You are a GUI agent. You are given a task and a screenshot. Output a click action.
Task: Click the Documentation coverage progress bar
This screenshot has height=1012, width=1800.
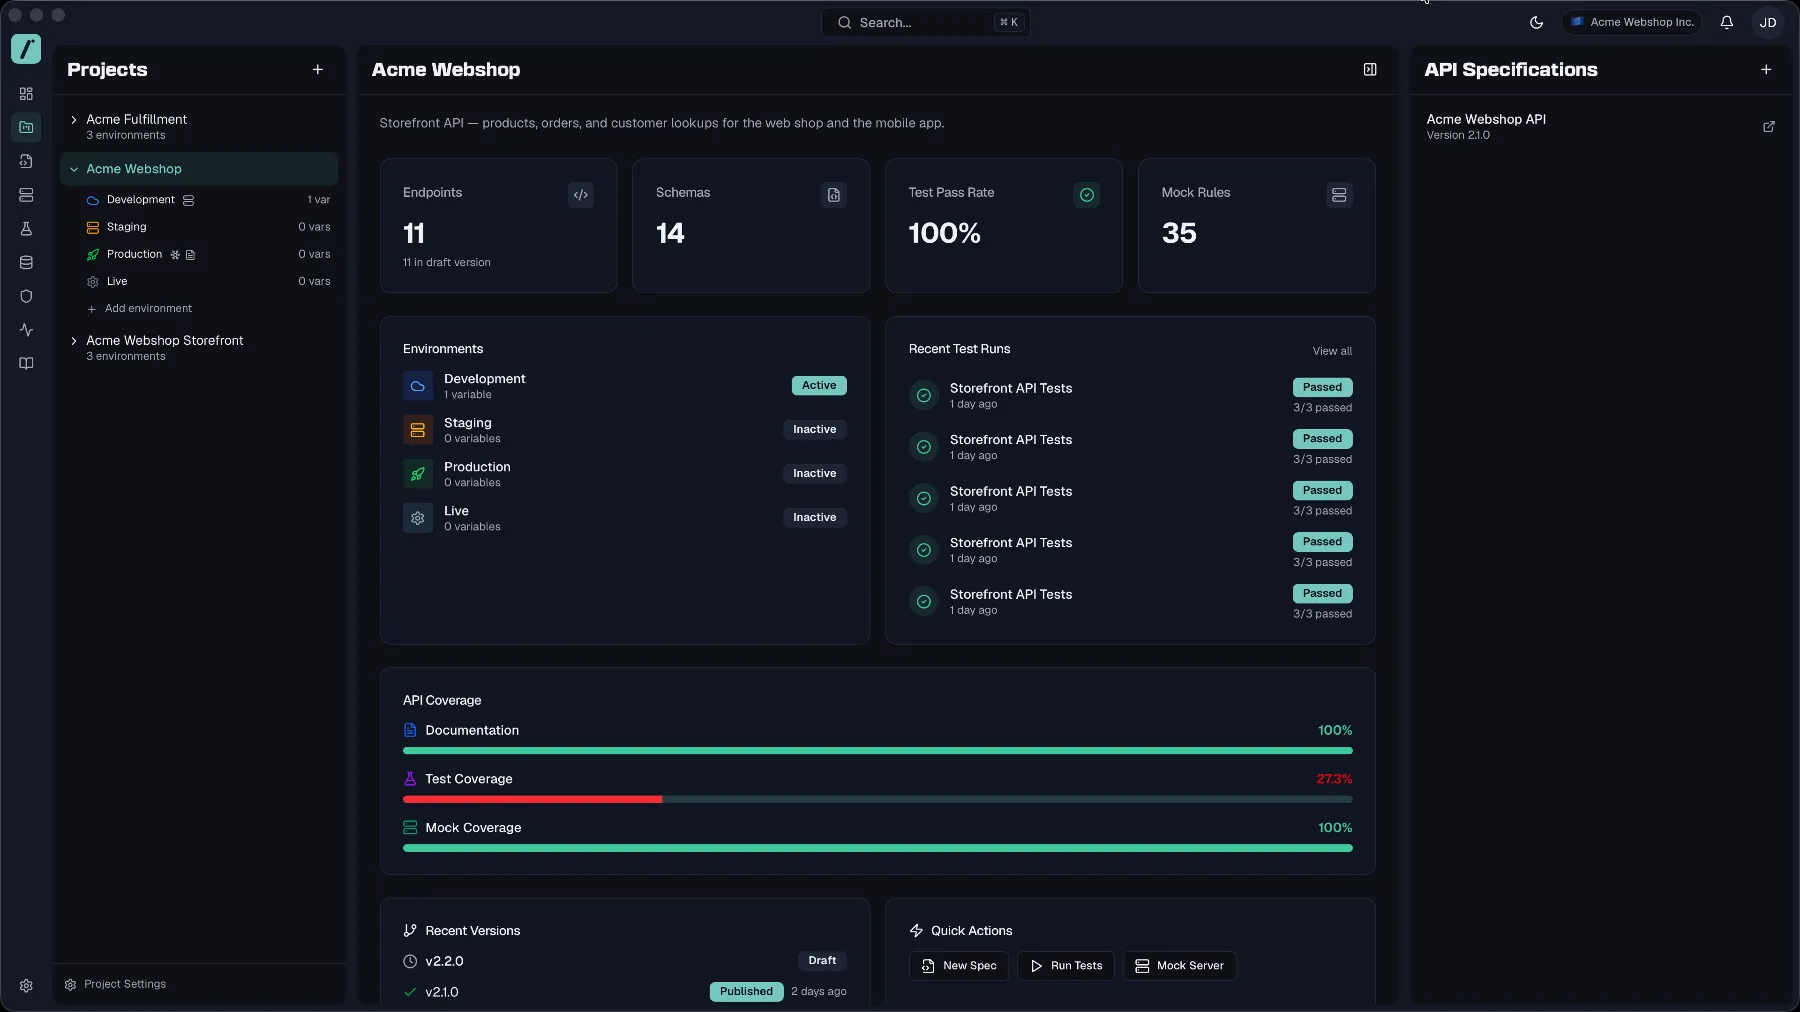[878, 751]
